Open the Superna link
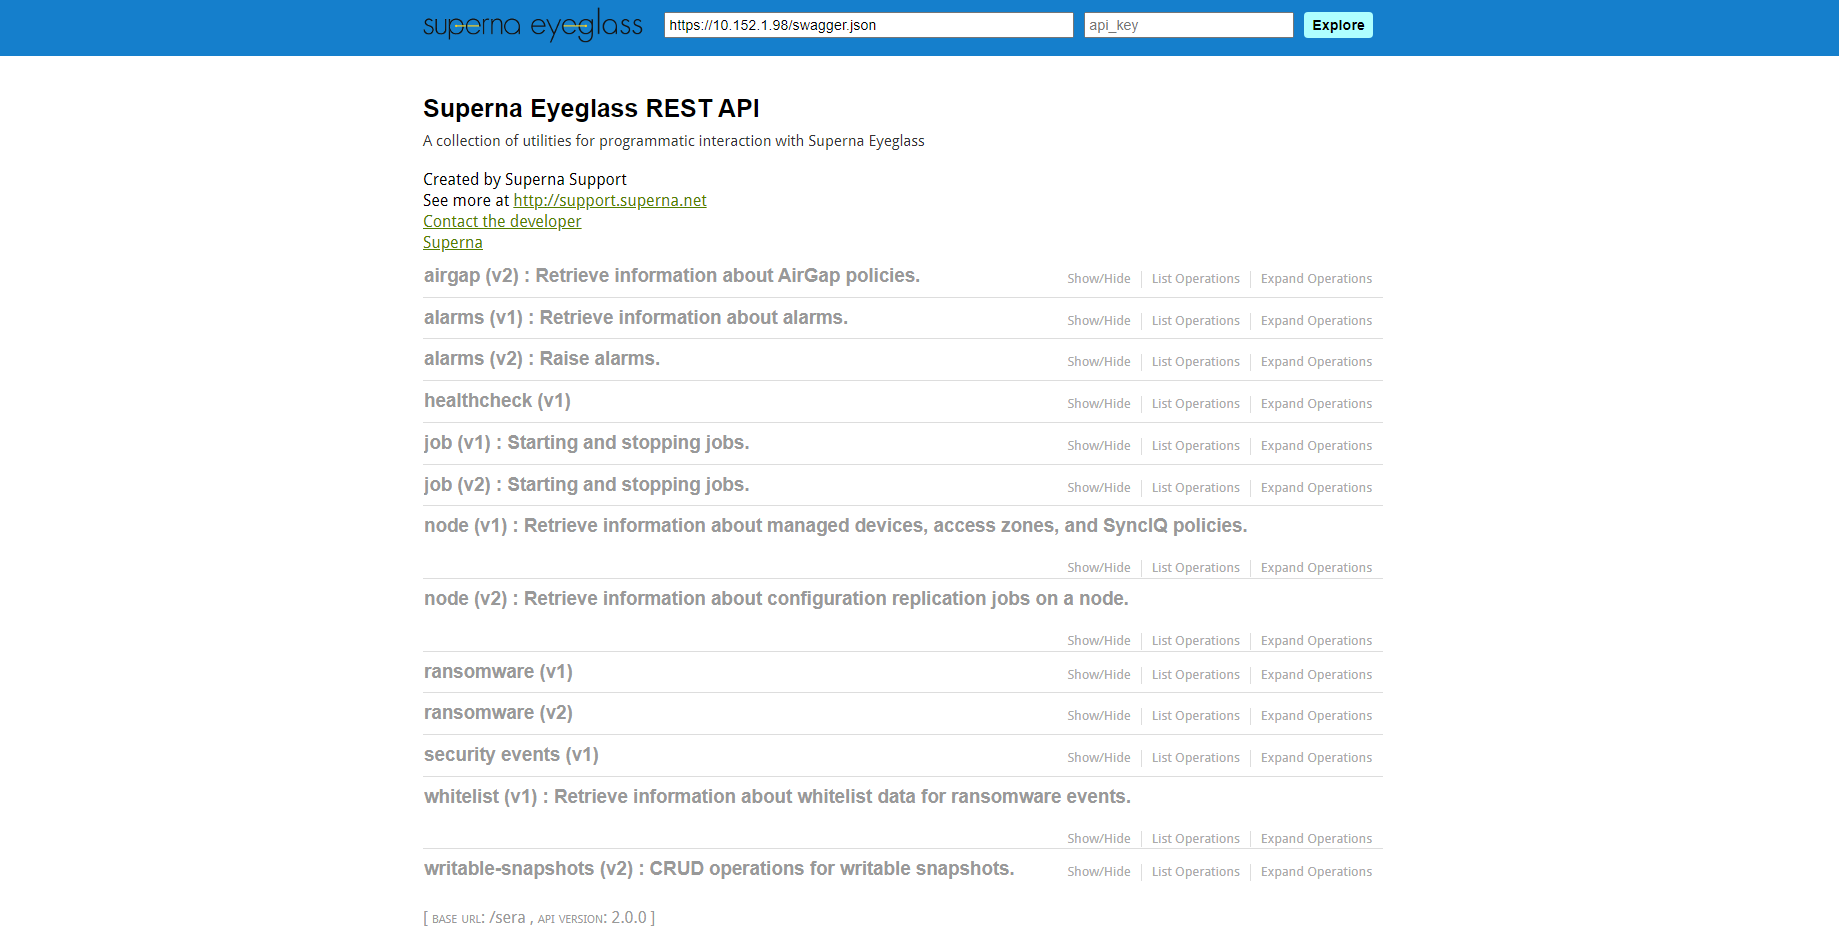 click(x=453, y=242)
